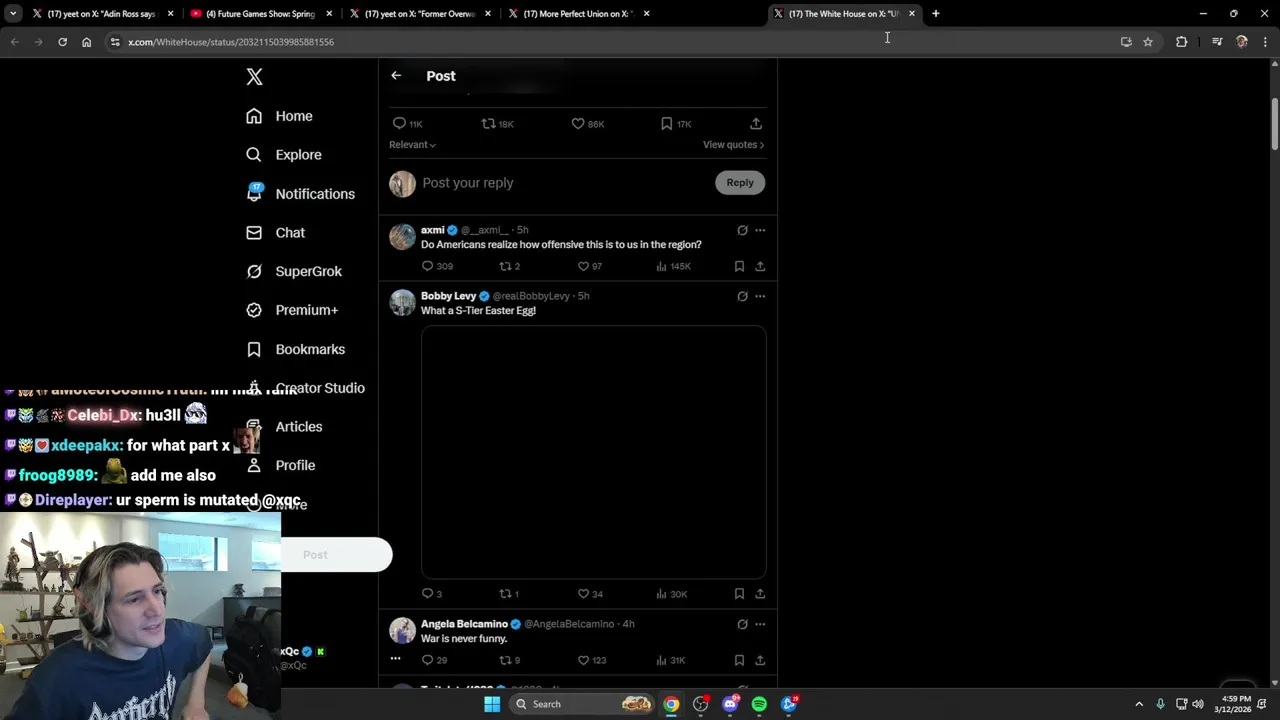1280x720 pixels.
Task: Open the tab search dropdown arrow
Action: [x=13, y=14]
